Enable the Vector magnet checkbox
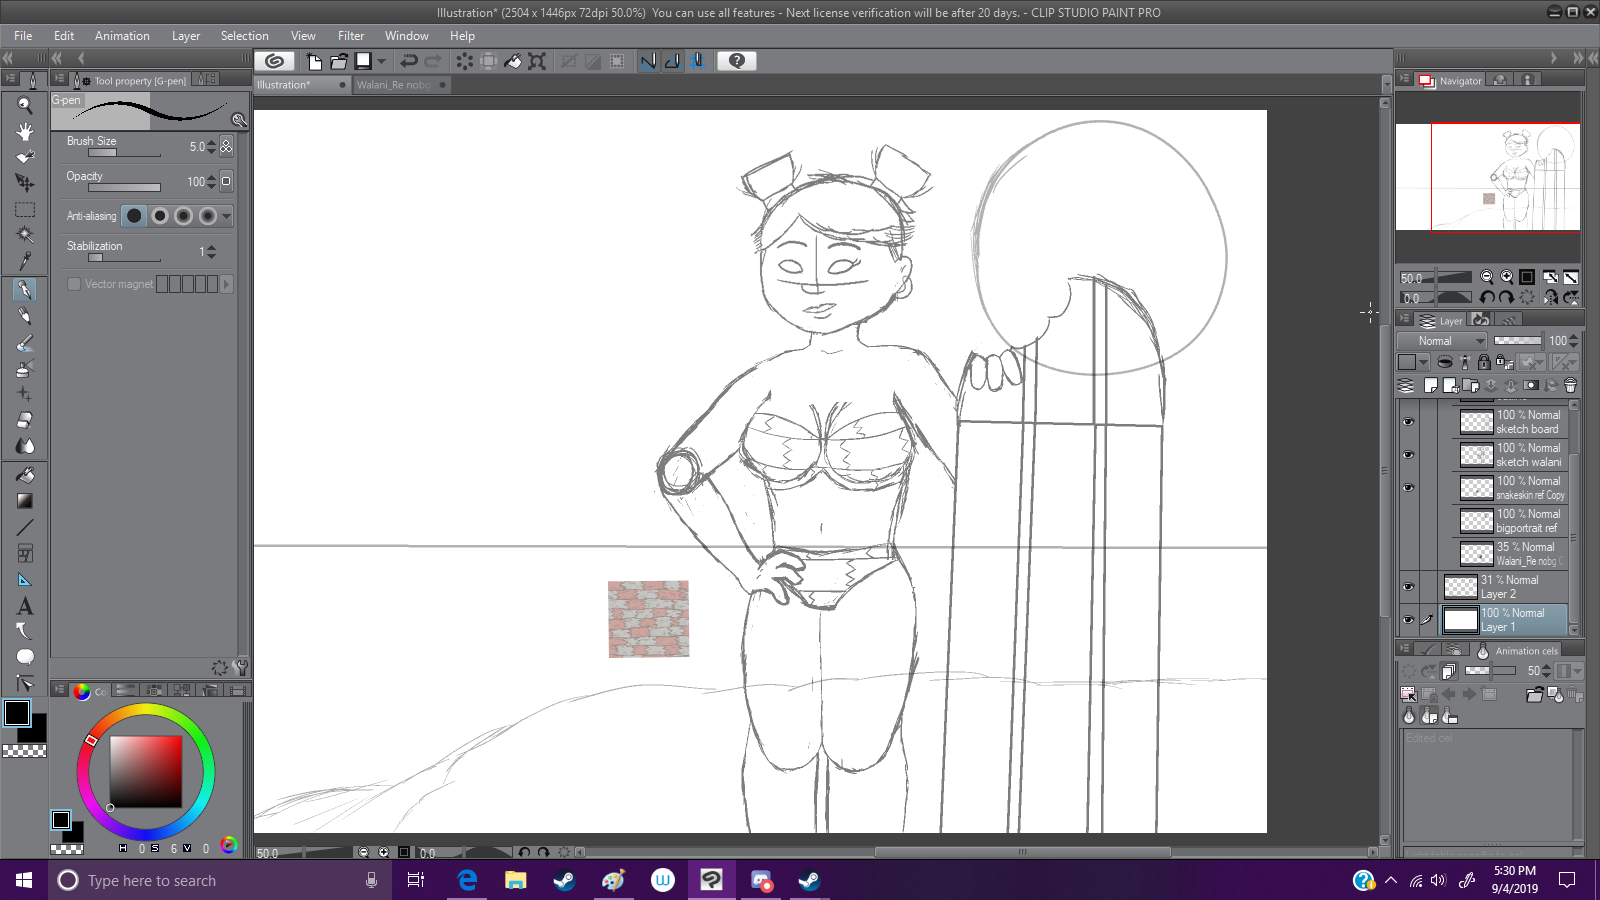The width and height of the screenshot is (1600, 900). 74,284
